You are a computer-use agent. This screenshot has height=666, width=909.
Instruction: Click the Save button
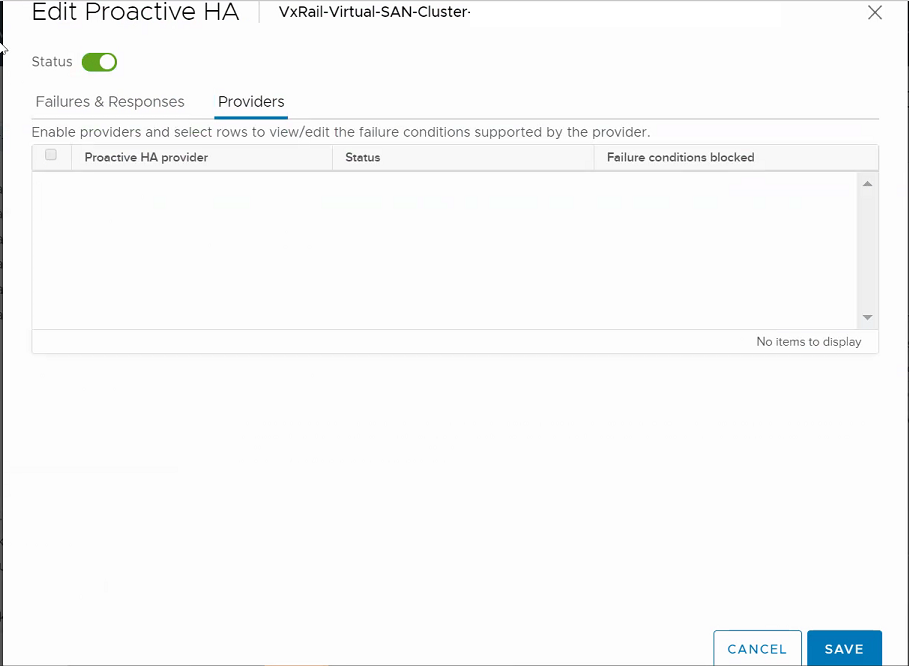tap(844, 648)
